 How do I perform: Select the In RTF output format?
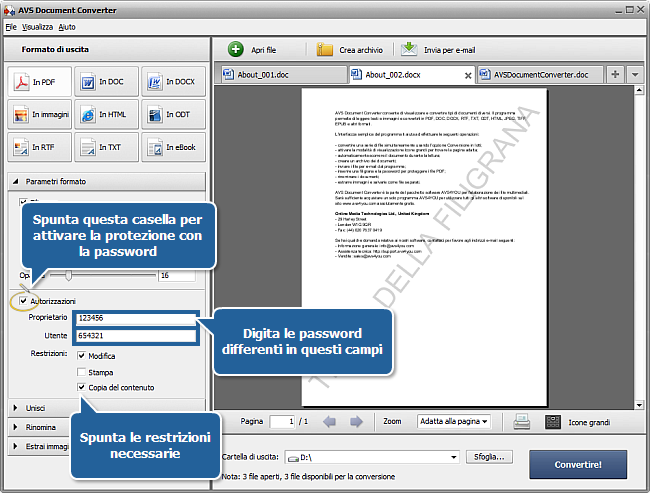(x=39, y=147)
